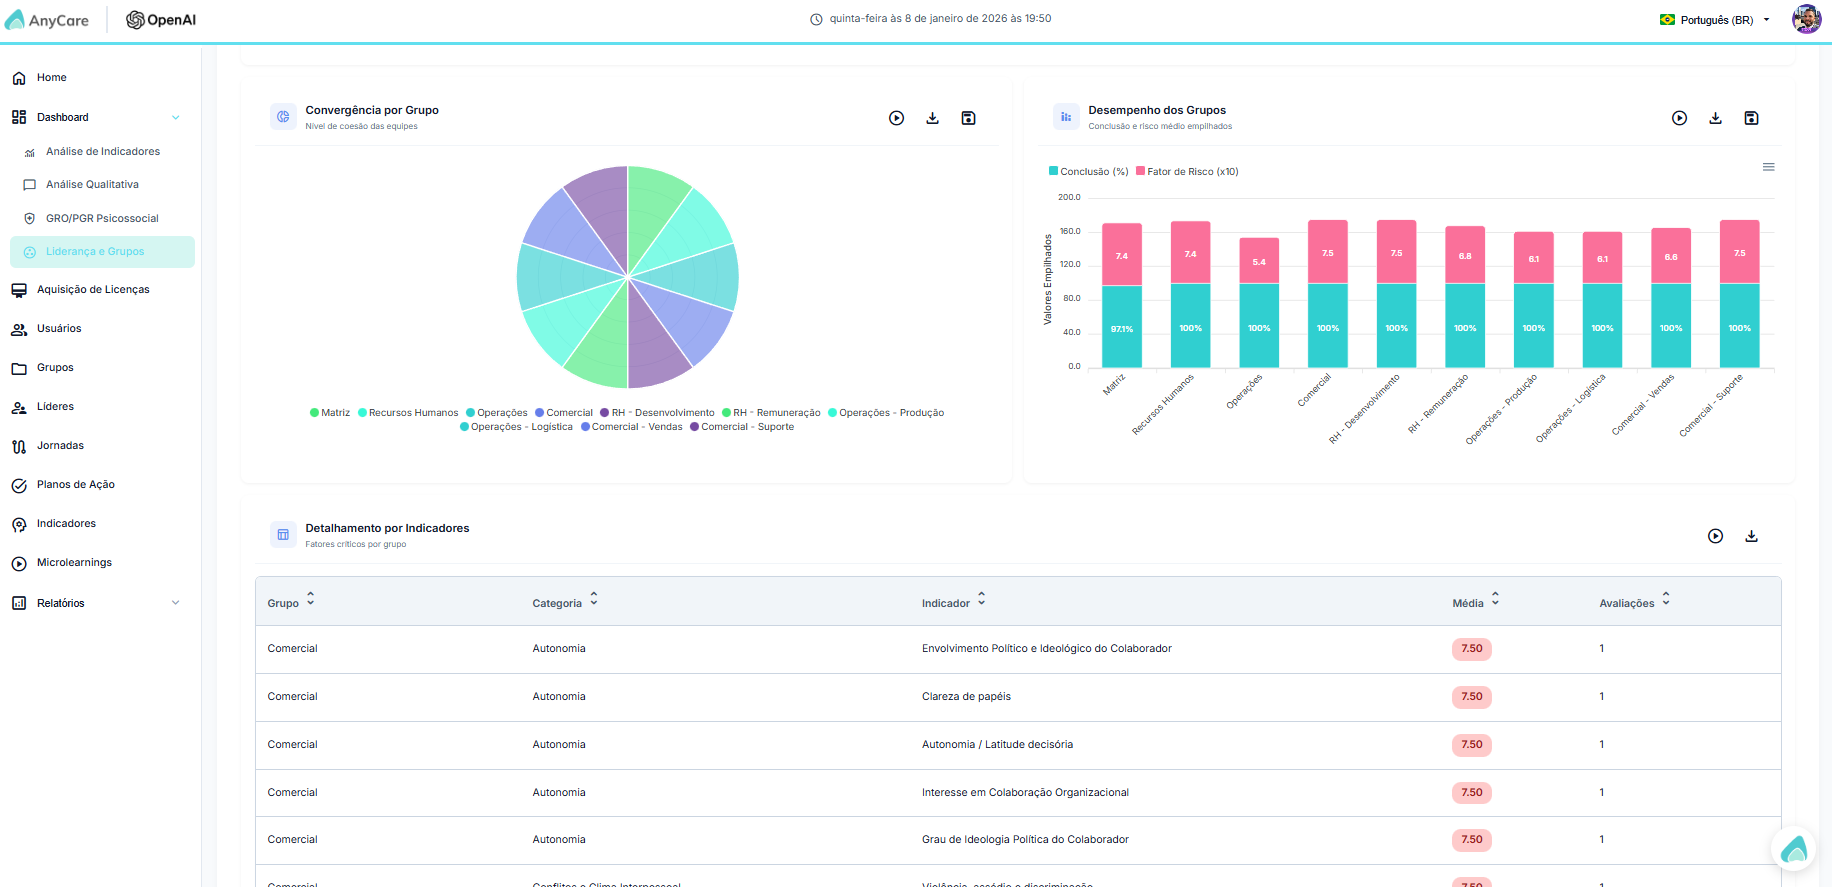Toggle the Conclusão (%) series in legend
The image size is (1832, 887).
[x=1088, y=172]
